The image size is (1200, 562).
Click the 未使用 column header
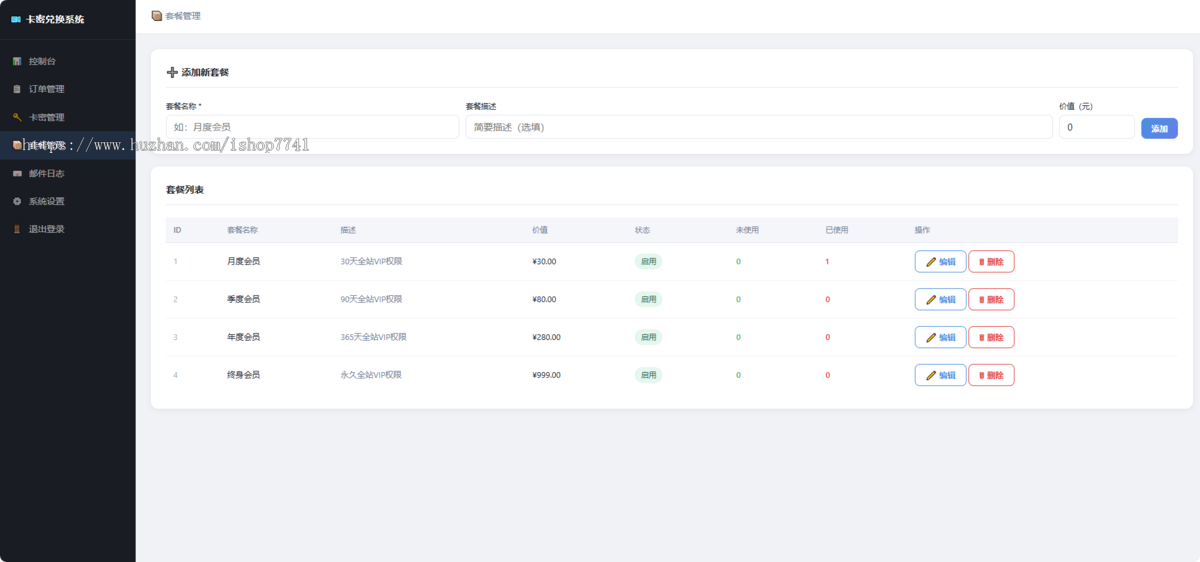[747, 230]
